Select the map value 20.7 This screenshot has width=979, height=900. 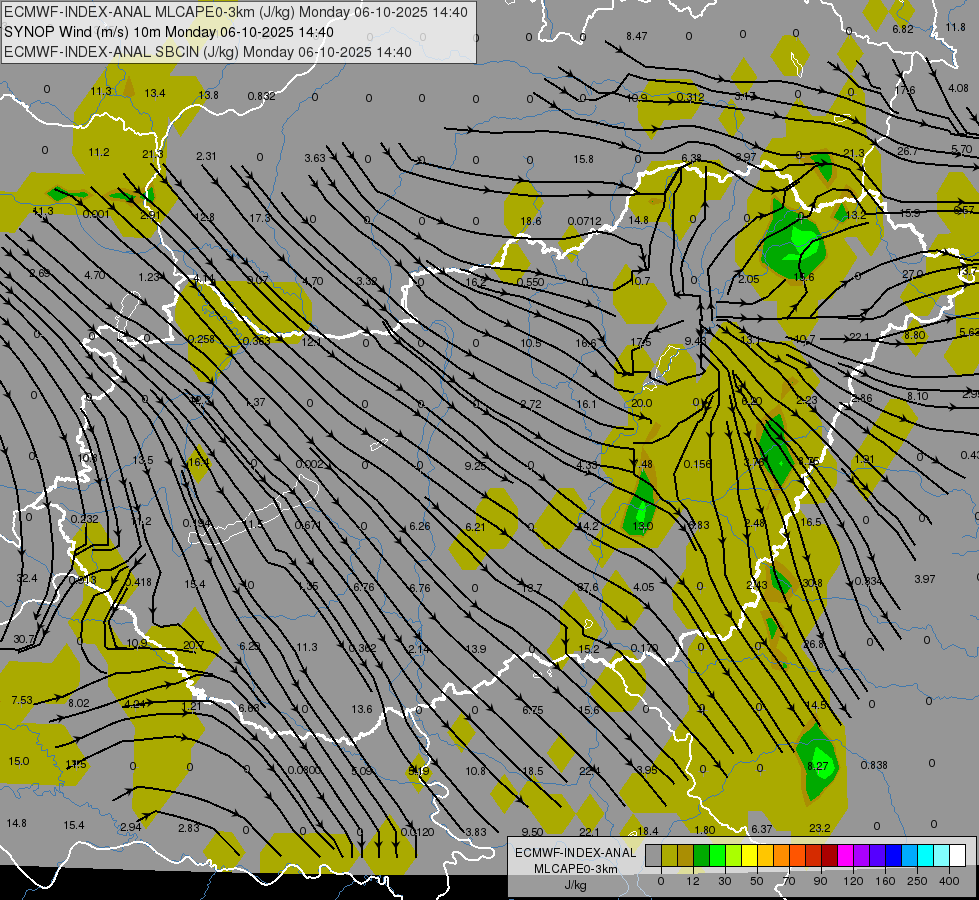194,646
